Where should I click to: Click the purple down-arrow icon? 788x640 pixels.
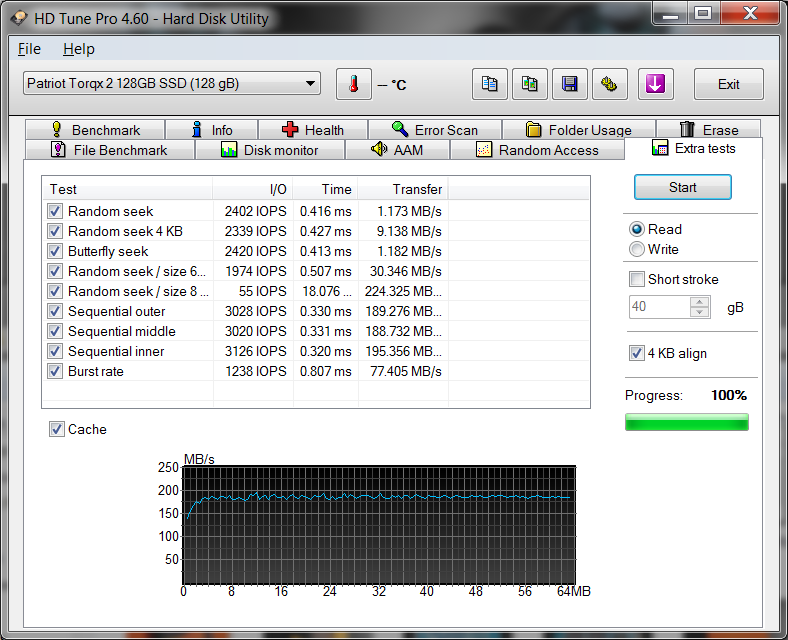[655, 84]
